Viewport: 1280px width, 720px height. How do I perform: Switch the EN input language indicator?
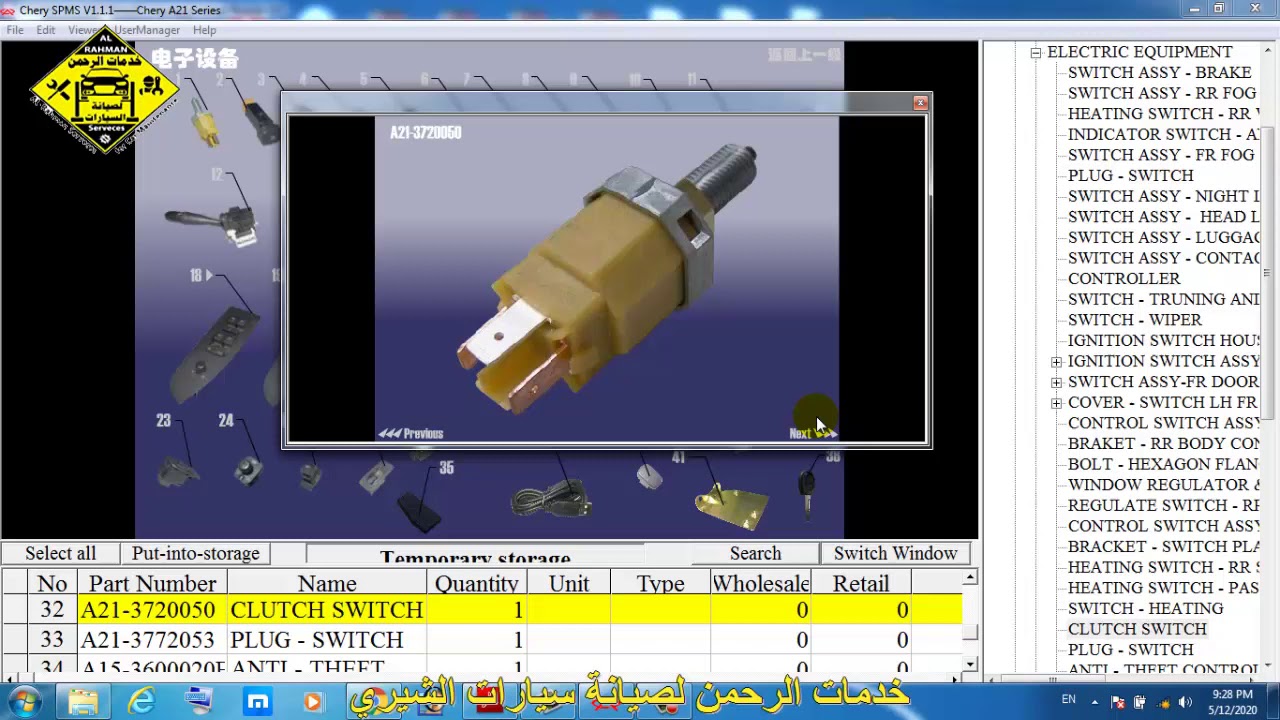point(1068,700)
